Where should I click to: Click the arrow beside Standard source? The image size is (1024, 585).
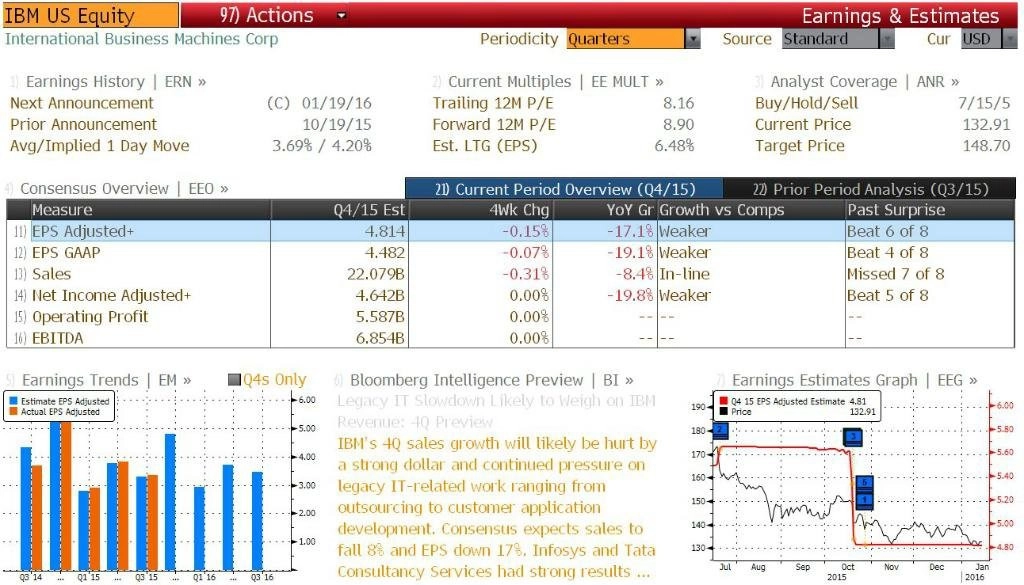[886, 39]
